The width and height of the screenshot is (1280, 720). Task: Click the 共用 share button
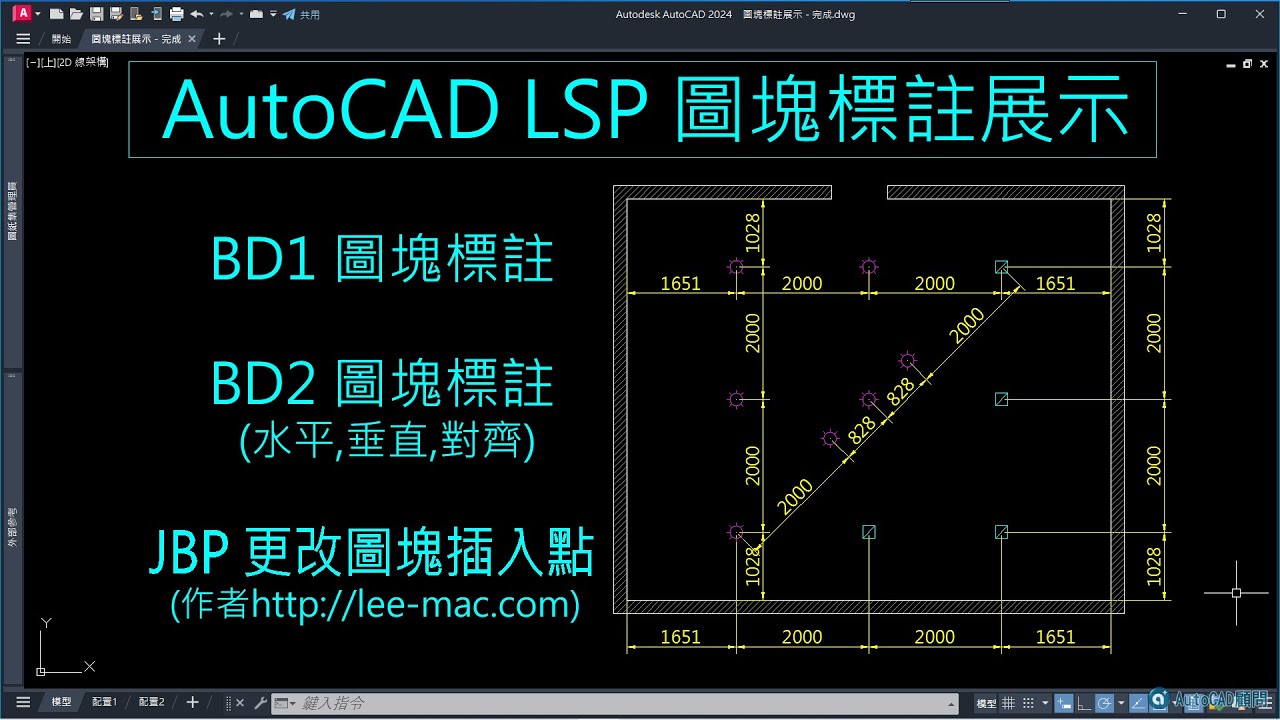pos(301,14)
